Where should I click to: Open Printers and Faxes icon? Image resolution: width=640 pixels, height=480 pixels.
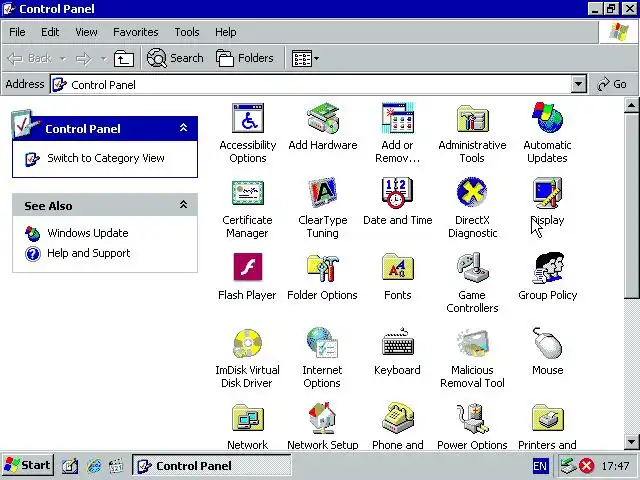click(x=547, y=418)
